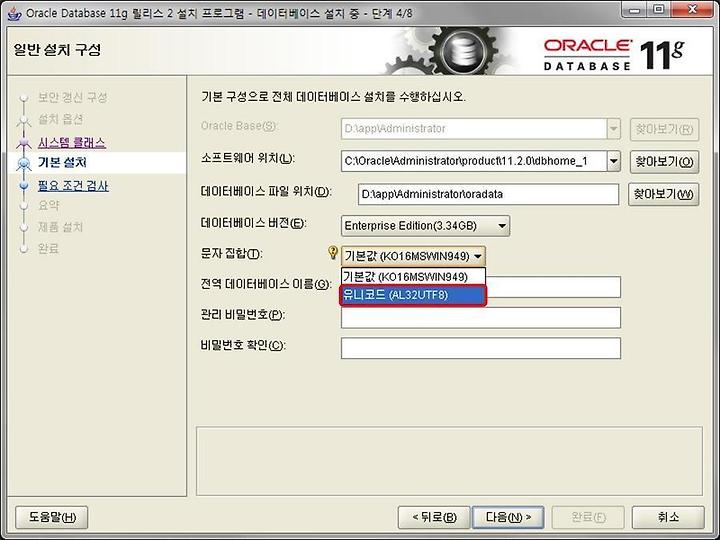Viewport: 720px width, 540px height.
Task: Click the empty message area panel
Action: (x=449, y=461)
